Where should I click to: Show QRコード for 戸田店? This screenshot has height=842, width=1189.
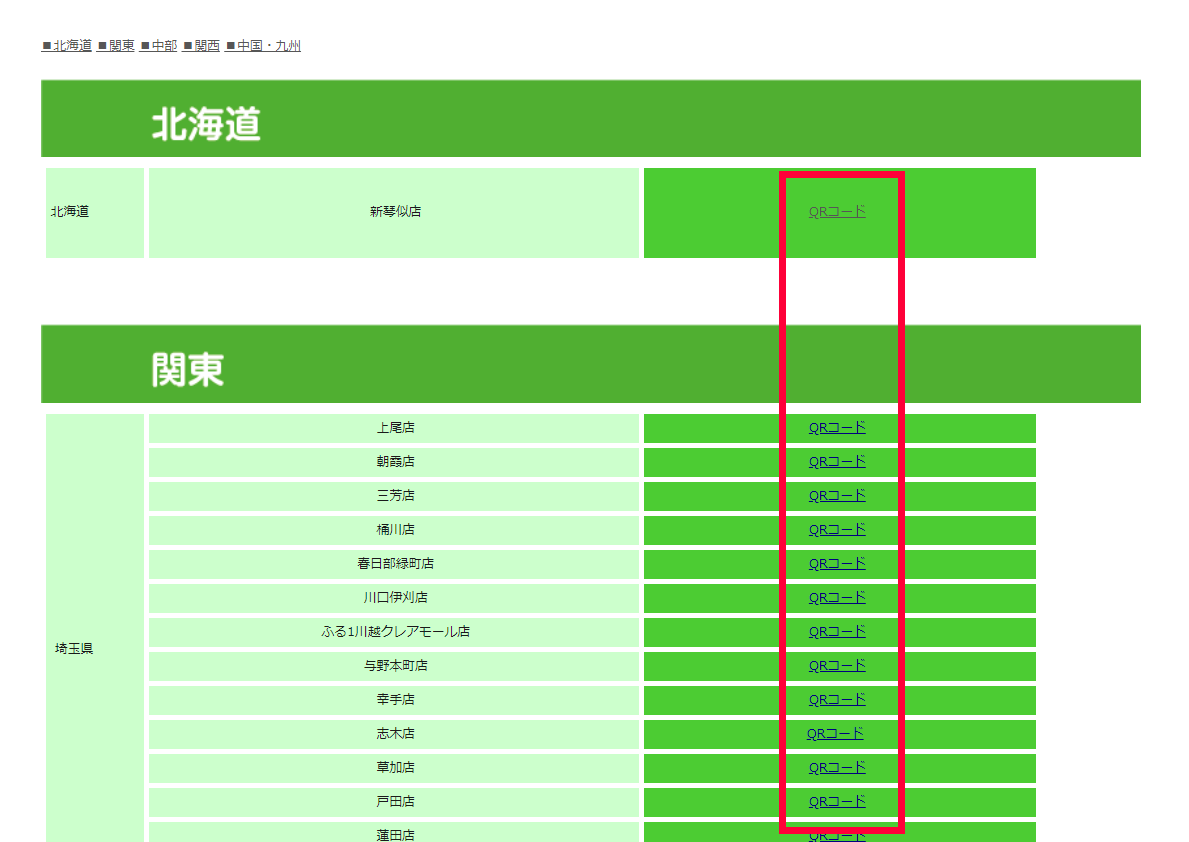click(837, 802)
